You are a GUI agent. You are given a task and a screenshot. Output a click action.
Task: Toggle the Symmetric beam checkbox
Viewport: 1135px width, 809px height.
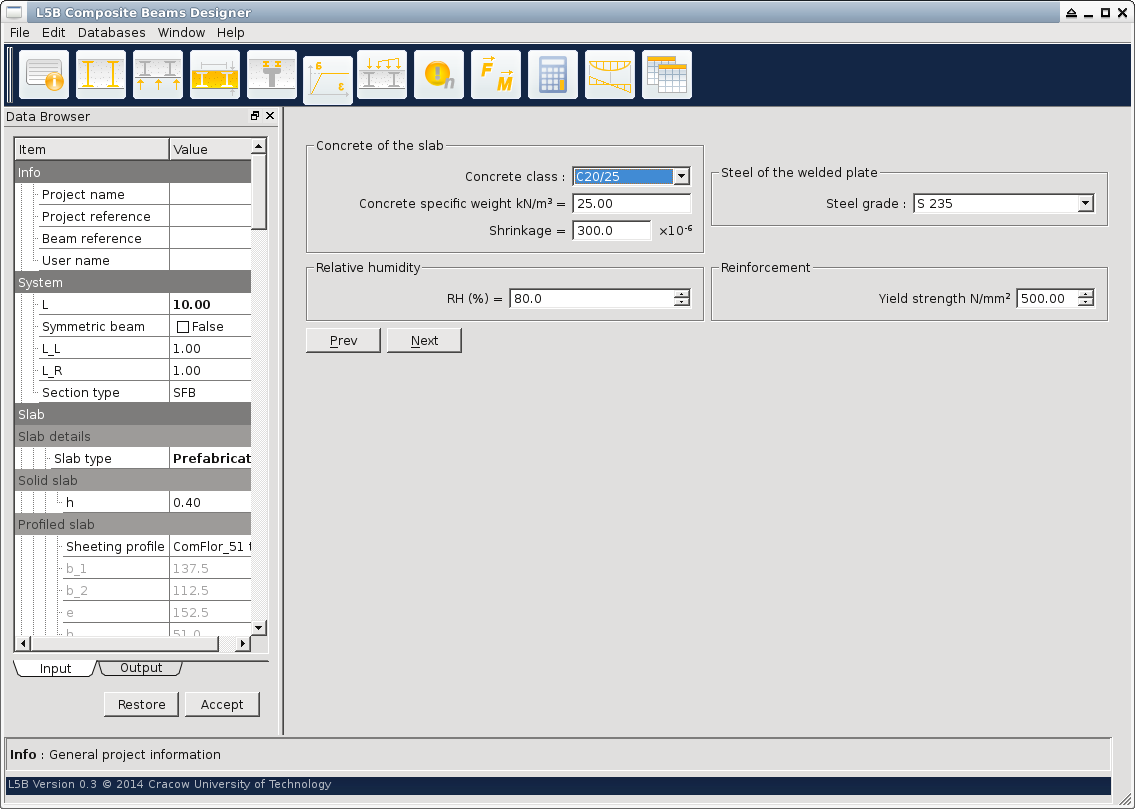183,327
